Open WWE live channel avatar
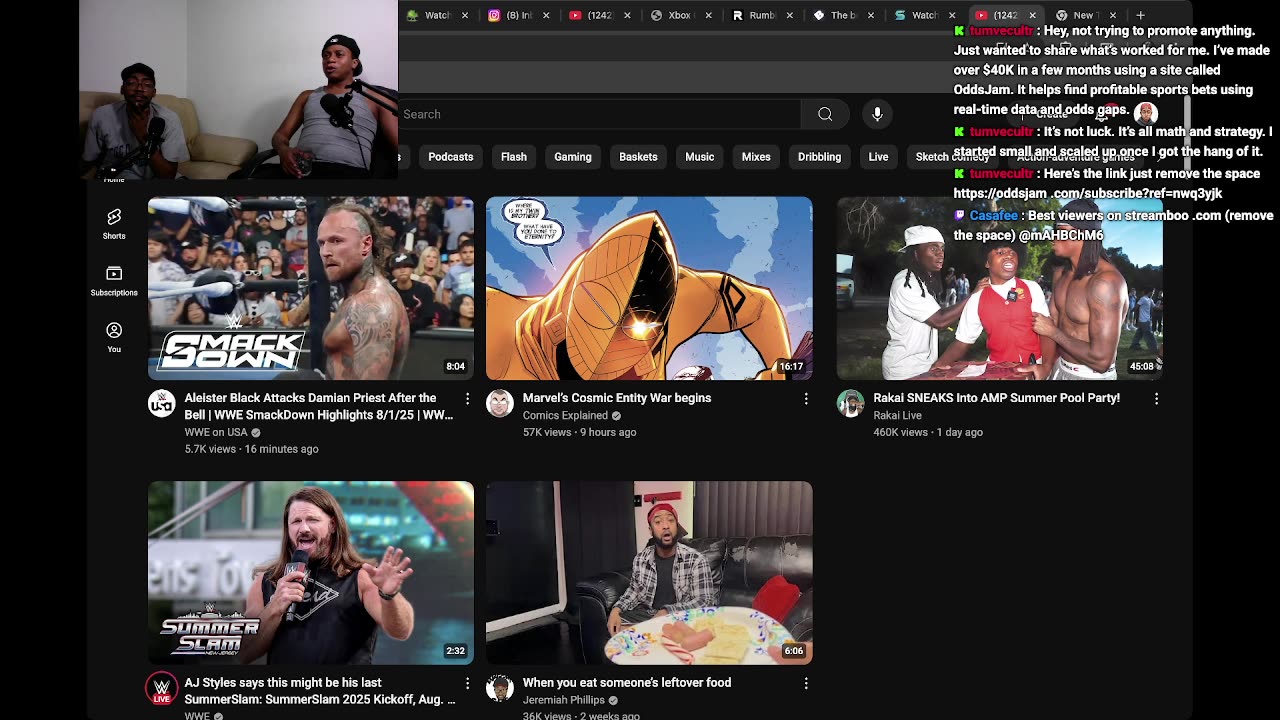Viewport: 1280px width, 720px height. (162, 688)
